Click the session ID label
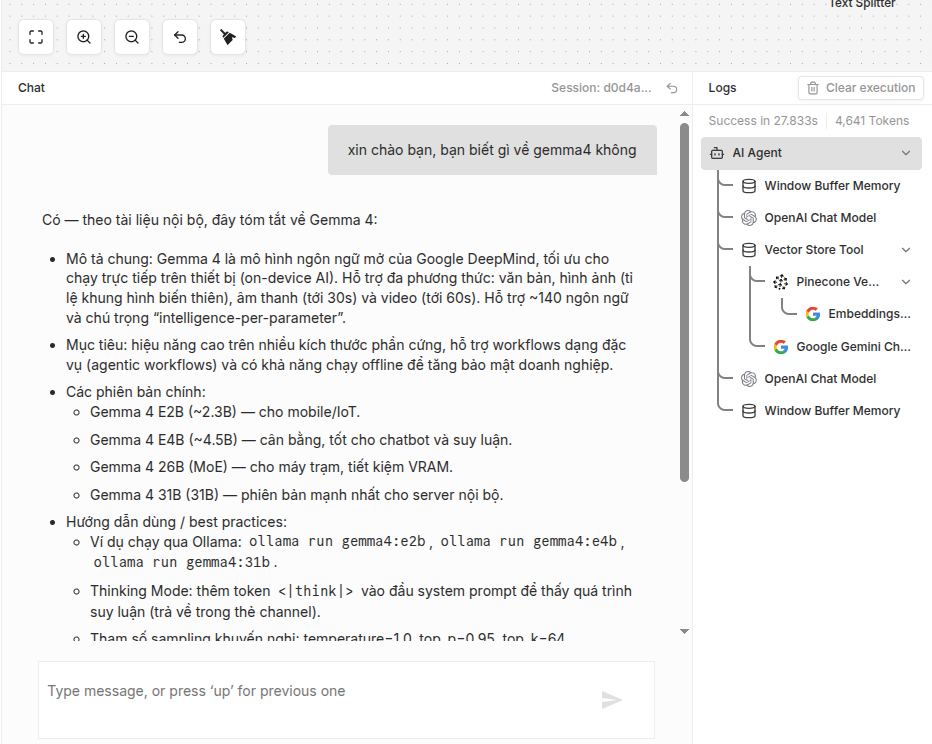Screen dimensions: 932x744 601,88
